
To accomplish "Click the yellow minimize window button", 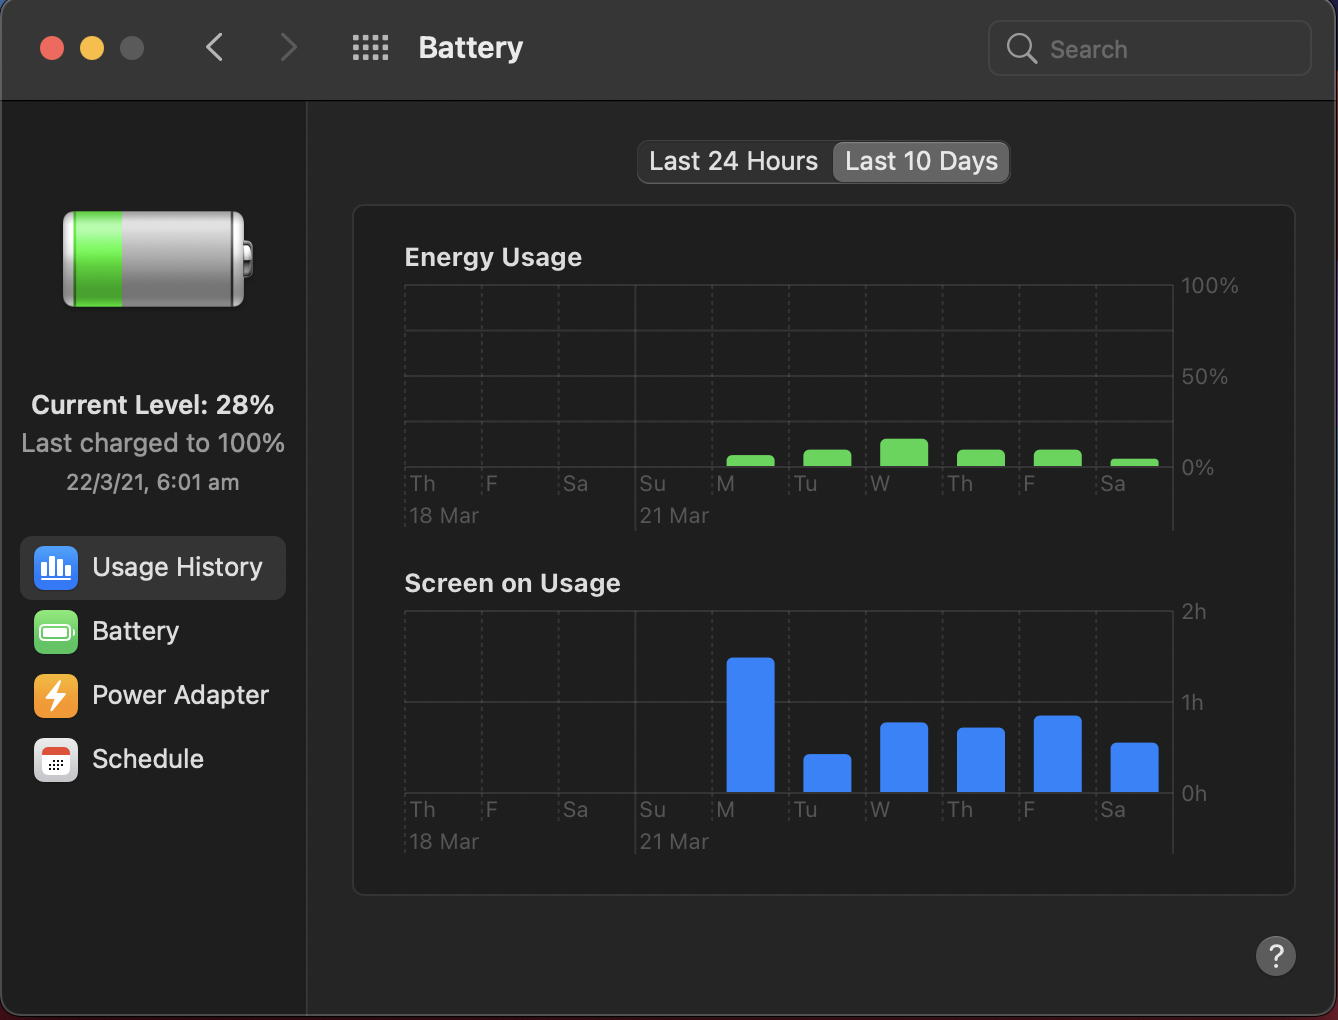I will [x=92, y=48].
